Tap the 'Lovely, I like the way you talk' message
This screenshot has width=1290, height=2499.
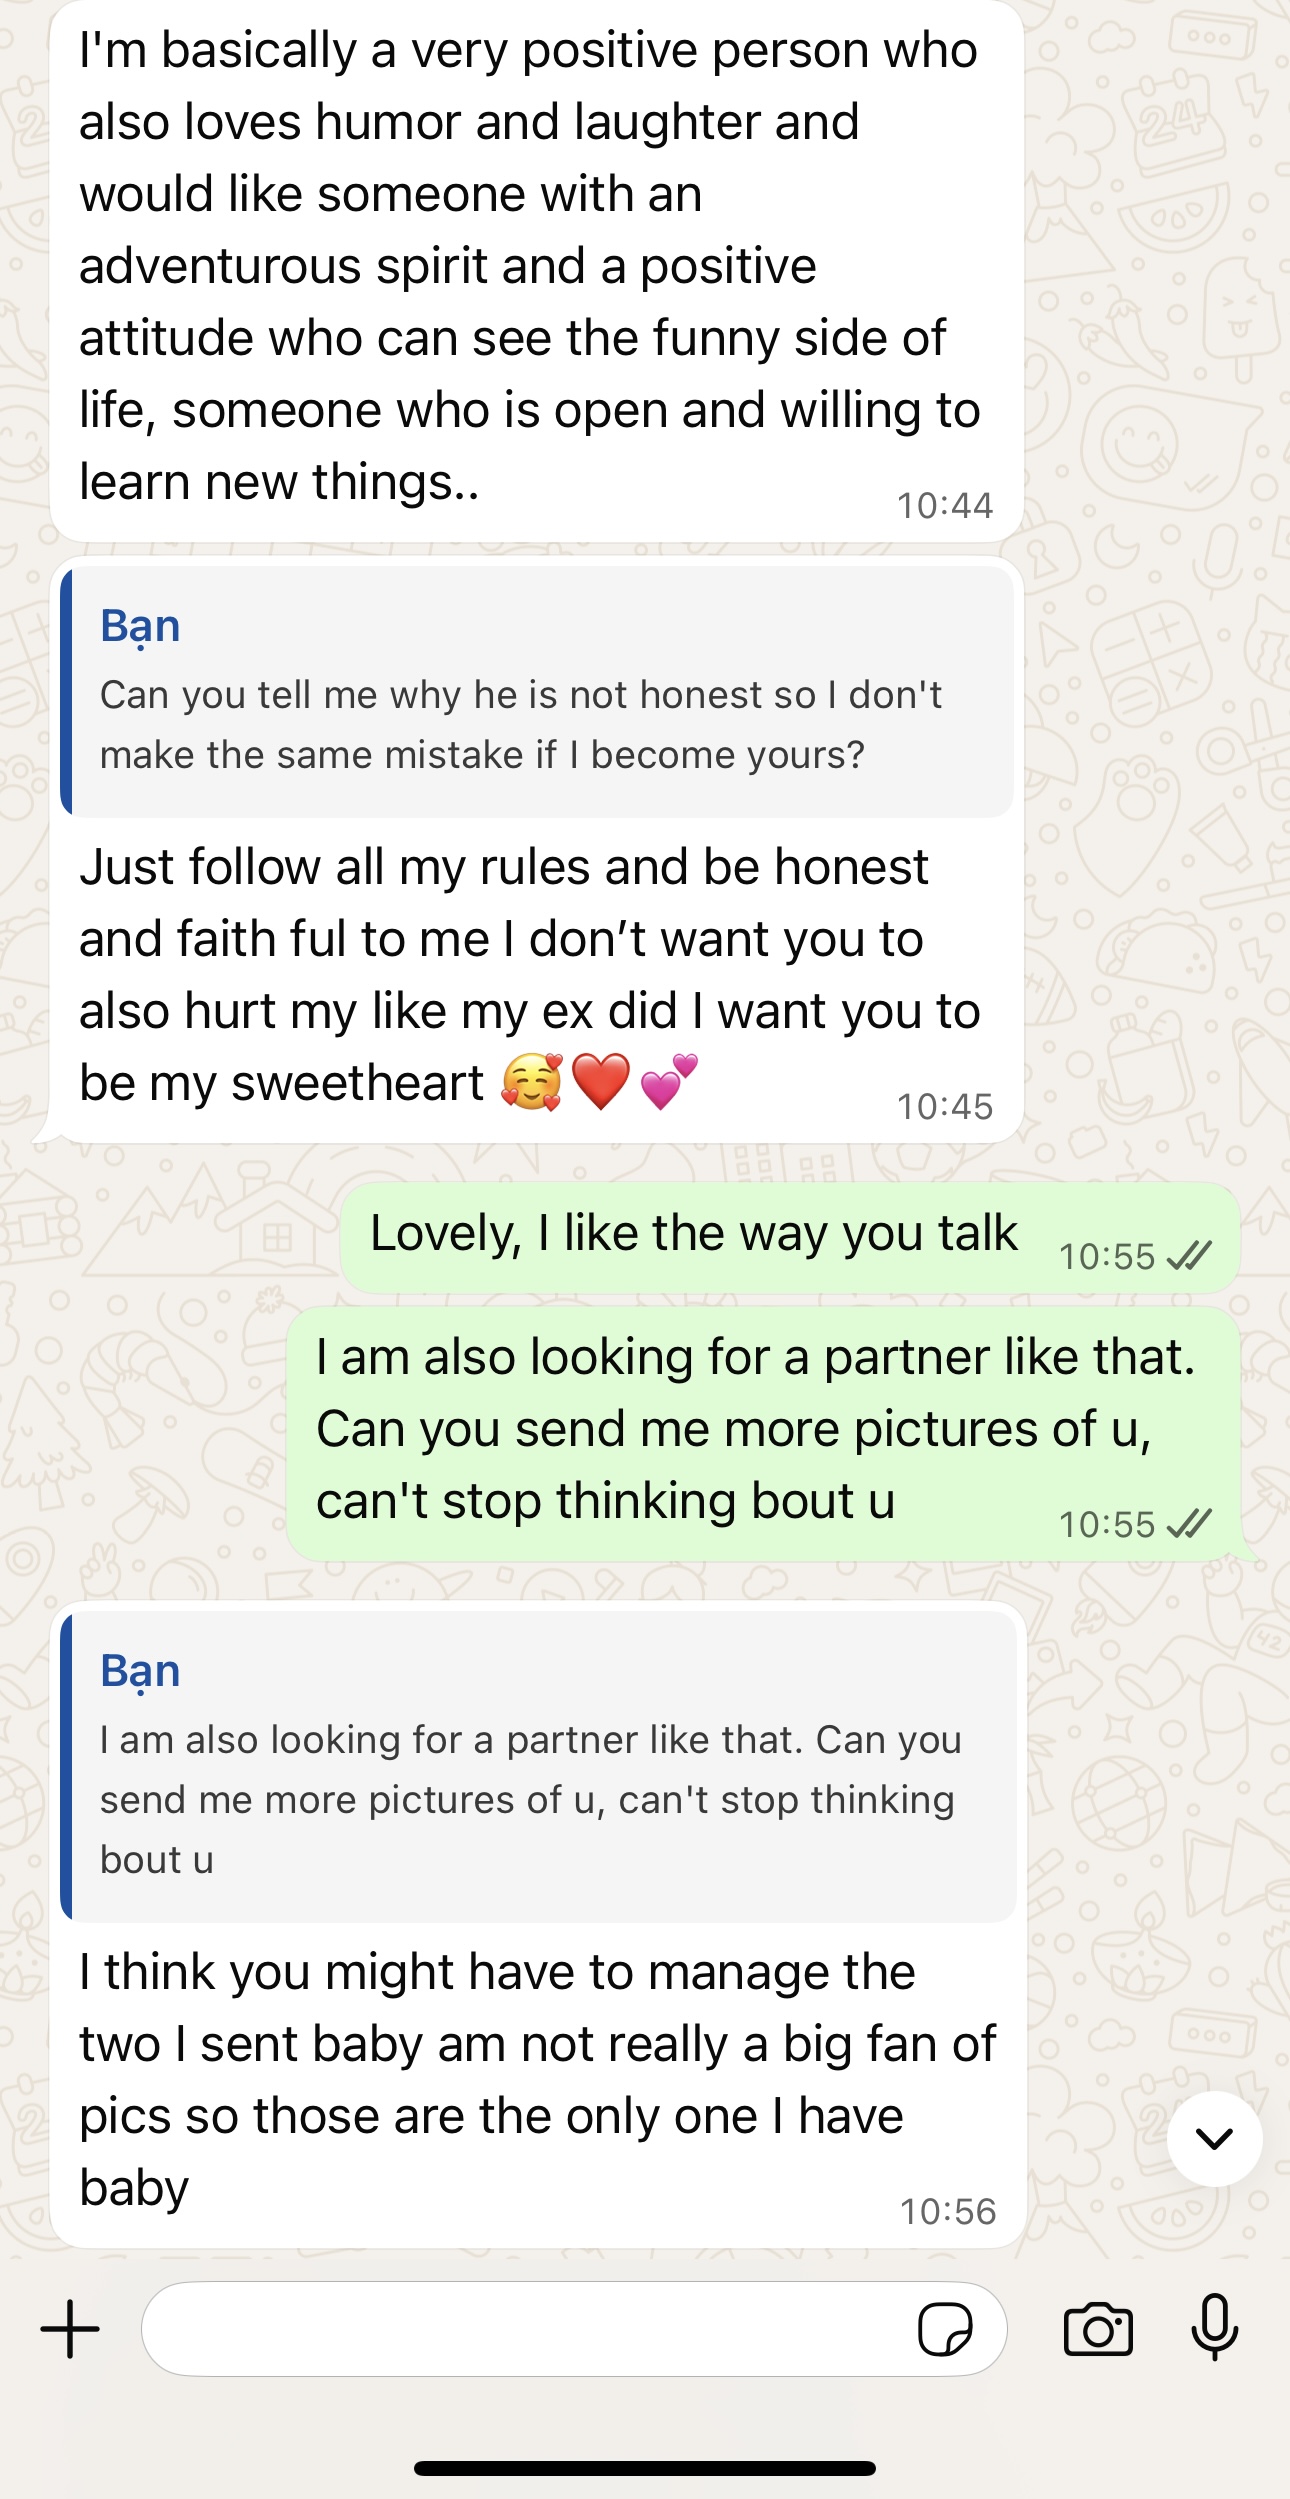790,1237
